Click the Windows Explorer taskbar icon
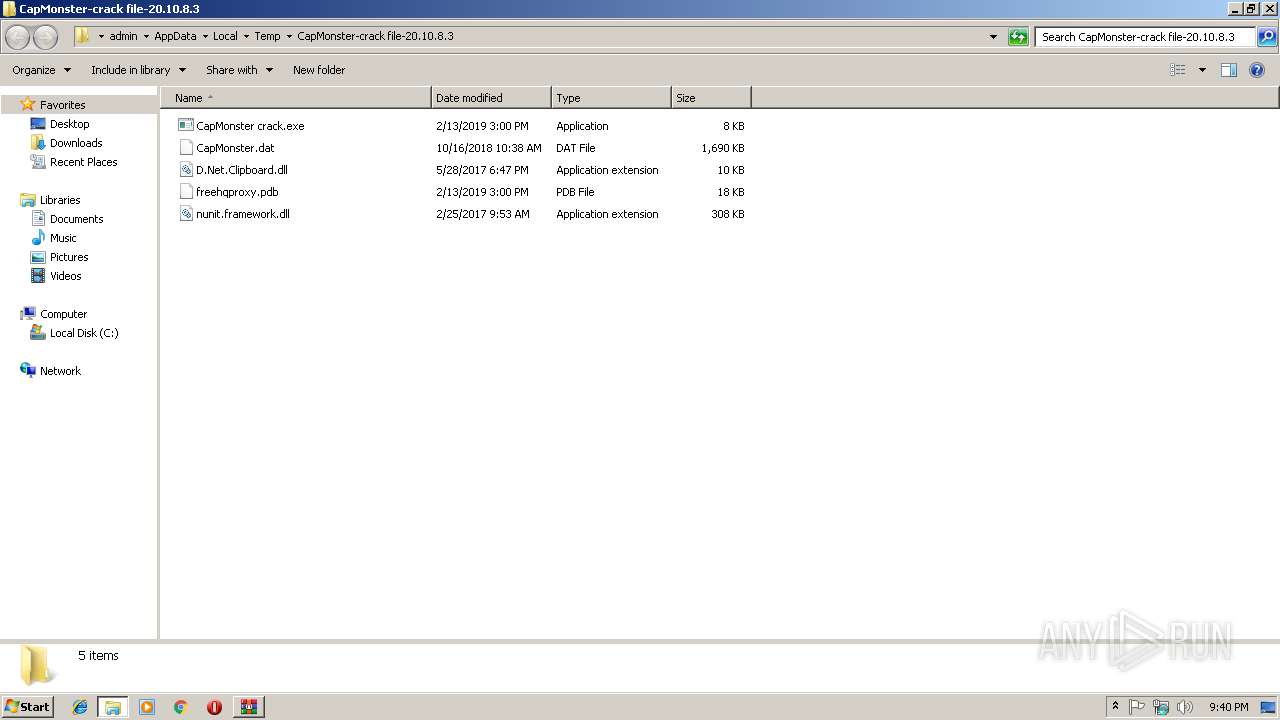 (x=113, y=707)
